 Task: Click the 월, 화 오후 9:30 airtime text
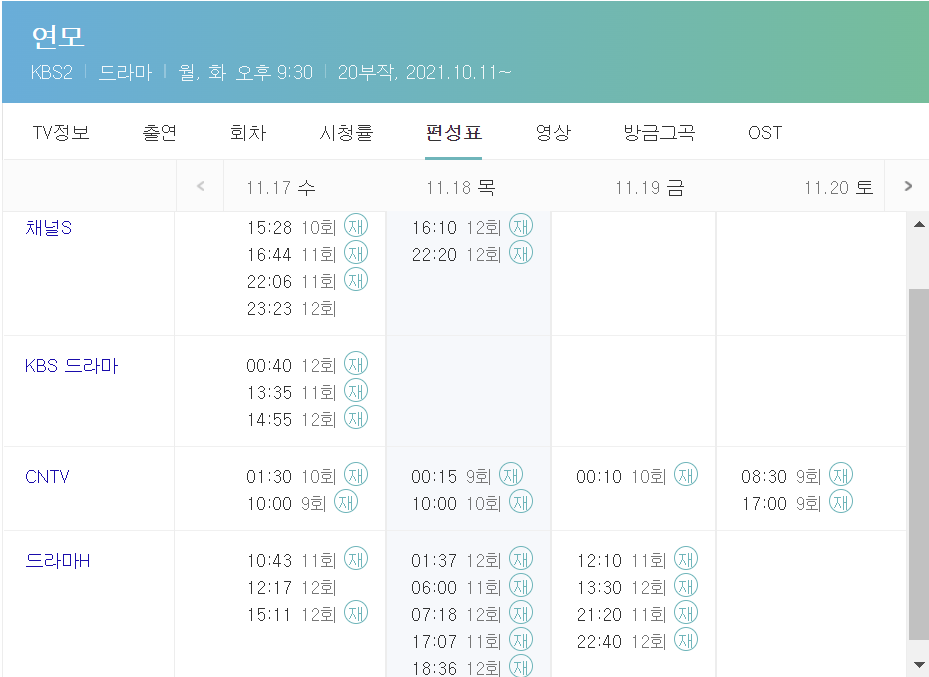point(245,72)
